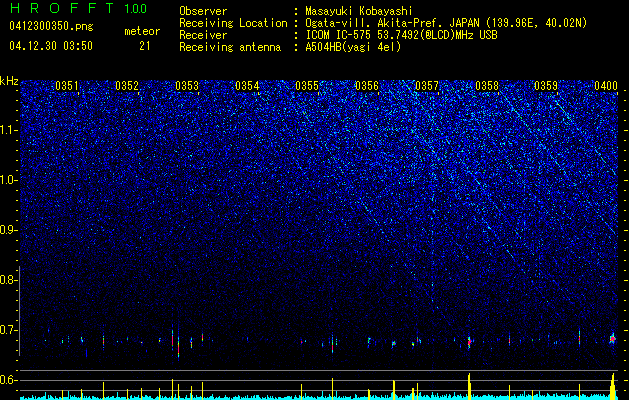The width and height of the screenshot is (629, 400).
Task: Select the version number 1.0.0
Action: tap(136, 8)
